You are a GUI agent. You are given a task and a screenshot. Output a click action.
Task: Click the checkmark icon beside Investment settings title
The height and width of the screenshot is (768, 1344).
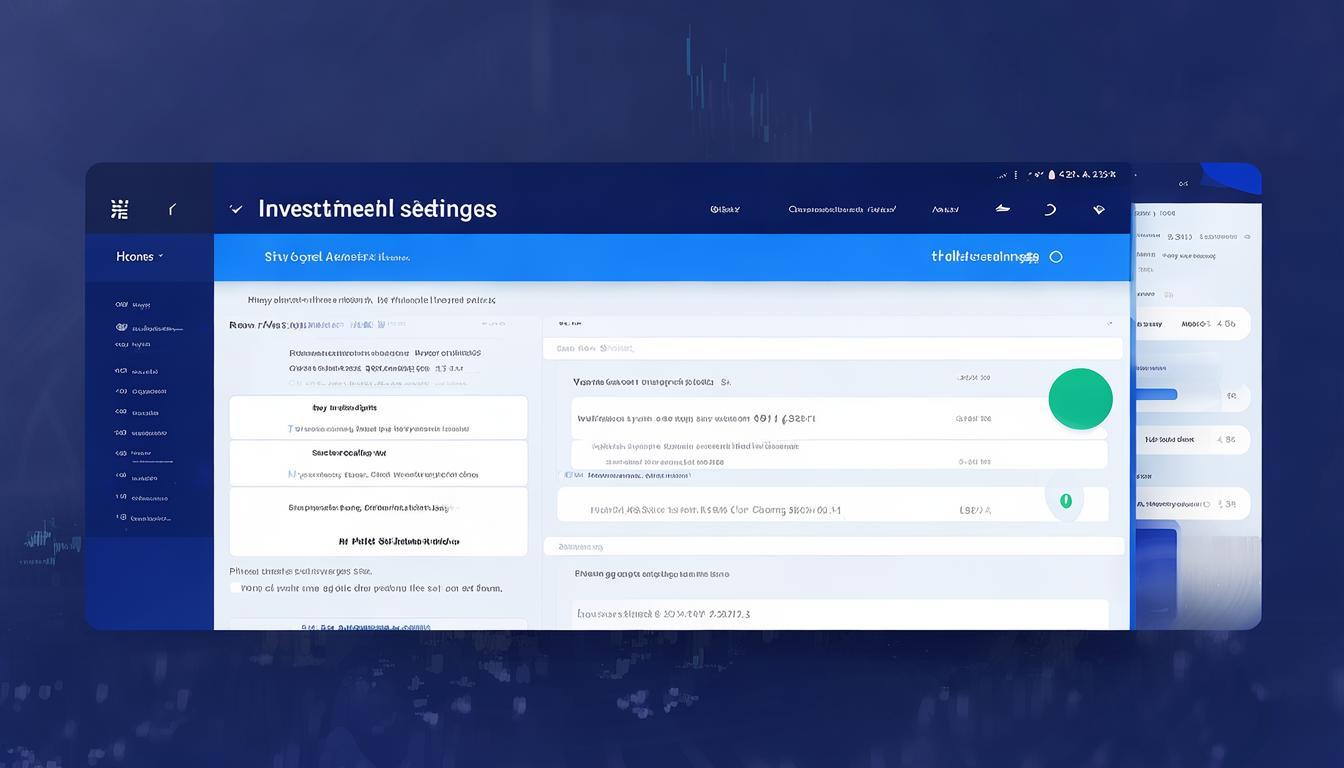click(236, 209)
